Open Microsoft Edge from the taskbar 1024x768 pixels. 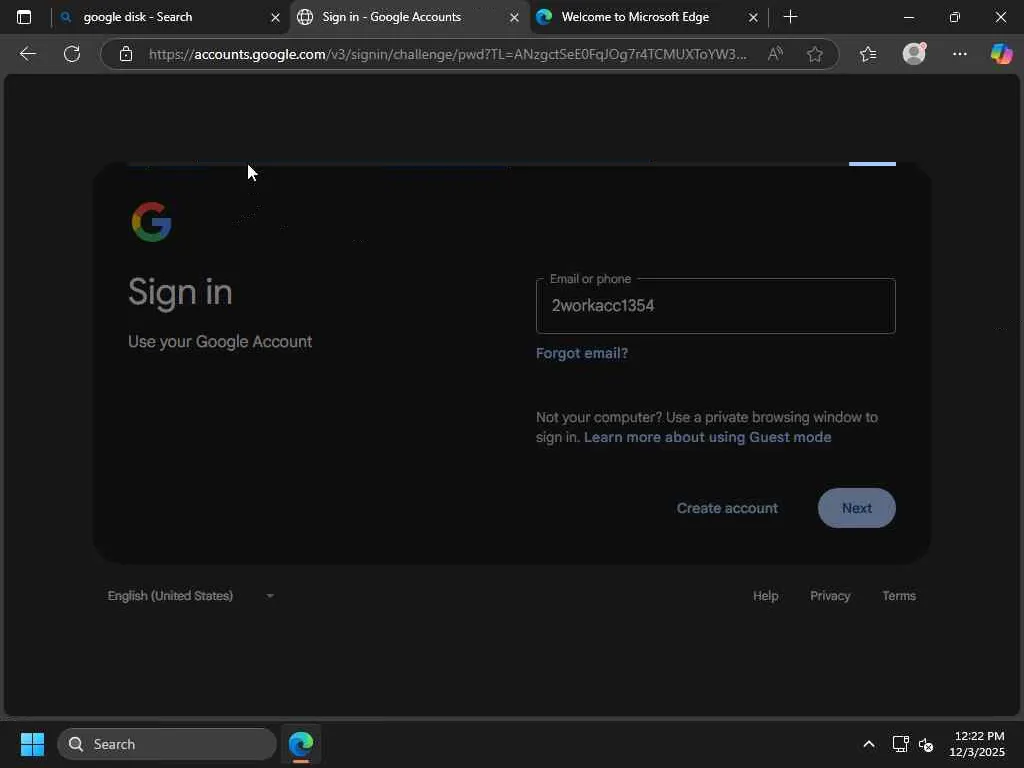click(301, 744)
